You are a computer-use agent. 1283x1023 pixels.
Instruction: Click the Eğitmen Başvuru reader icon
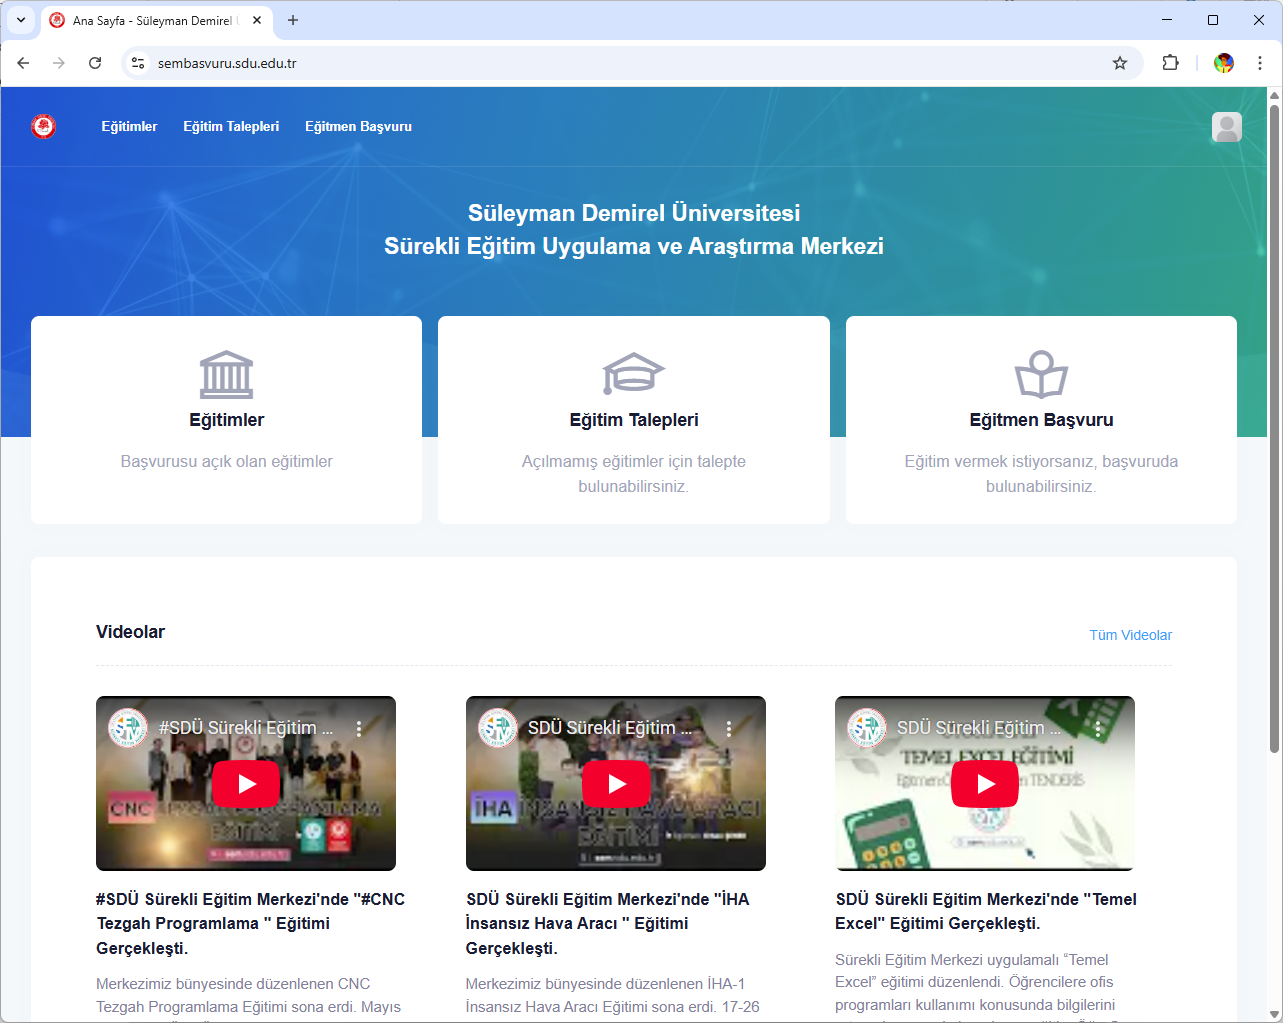[x=1041, y=375]
